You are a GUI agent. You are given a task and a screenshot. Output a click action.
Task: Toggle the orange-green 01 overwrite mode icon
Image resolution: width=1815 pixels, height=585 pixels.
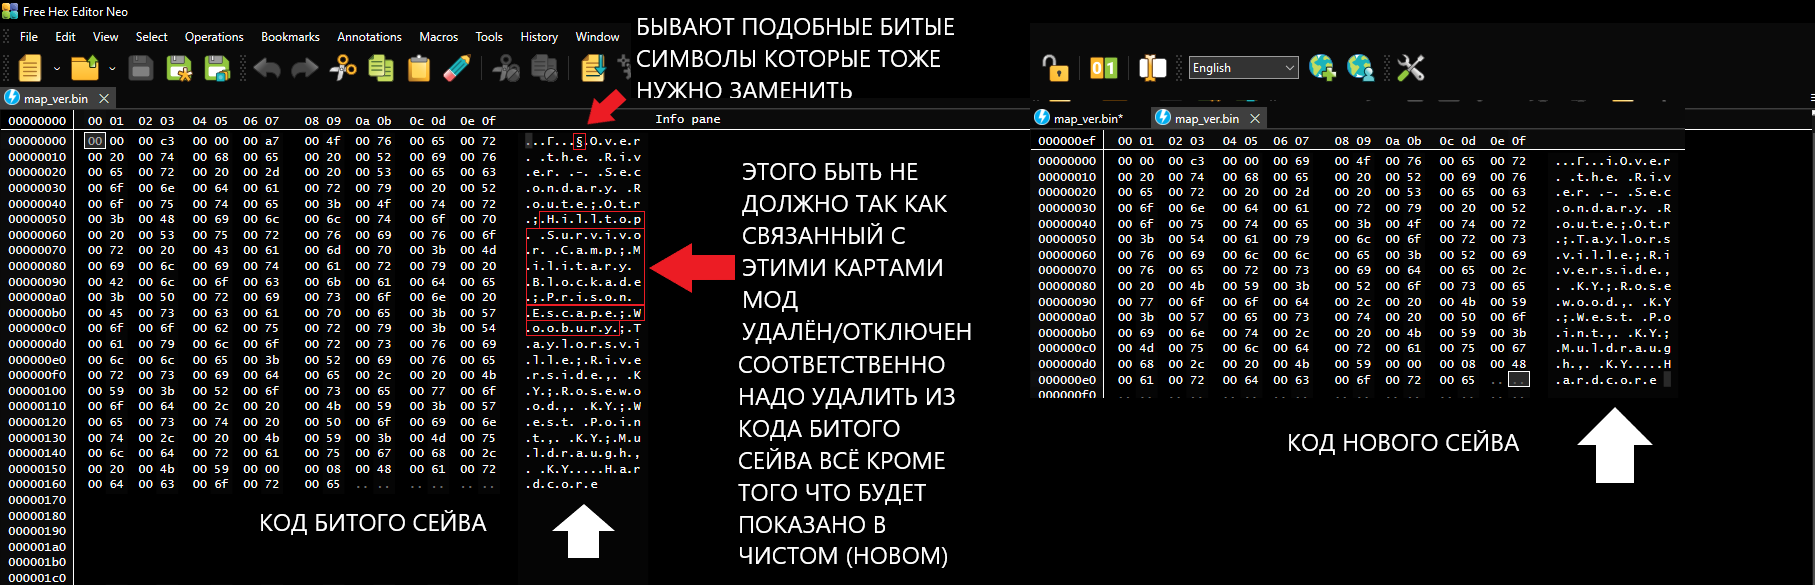pyautogui.click(x=1104, y=68)
